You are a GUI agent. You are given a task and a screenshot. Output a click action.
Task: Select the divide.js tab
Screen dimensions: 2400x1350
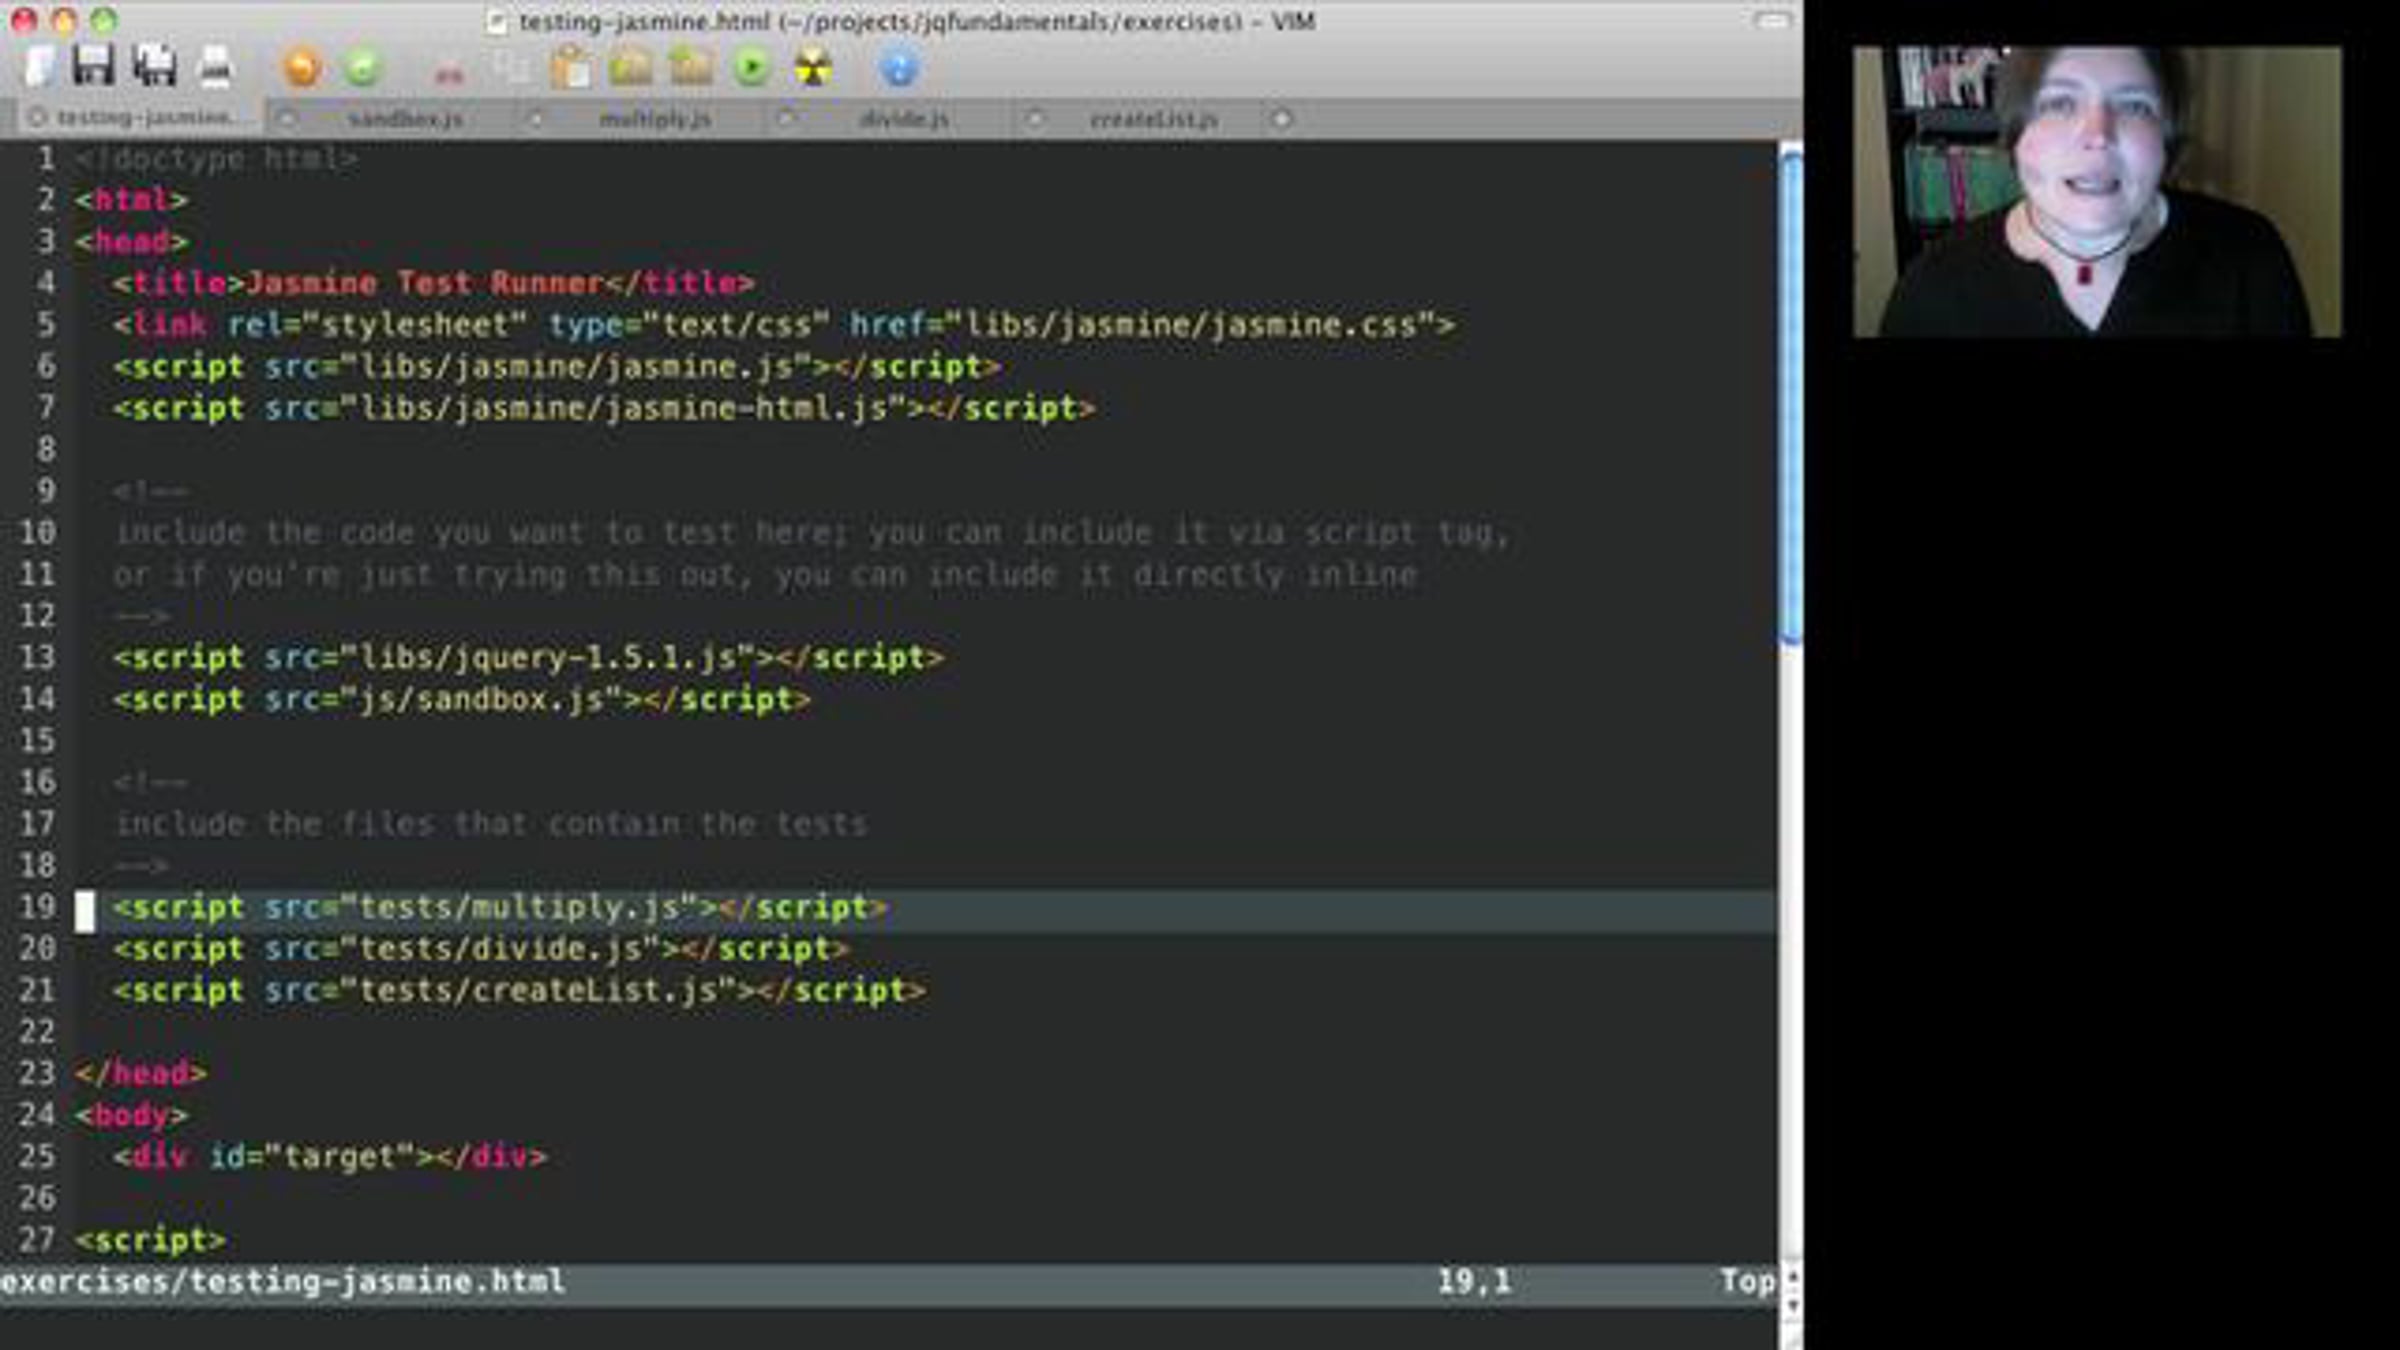(904, 119)
